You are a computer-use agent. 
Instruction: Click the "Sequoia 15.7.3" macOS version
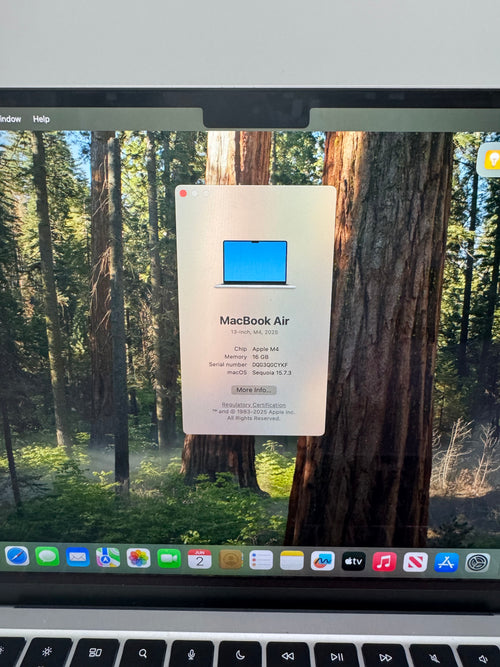[x=272, y=373]
